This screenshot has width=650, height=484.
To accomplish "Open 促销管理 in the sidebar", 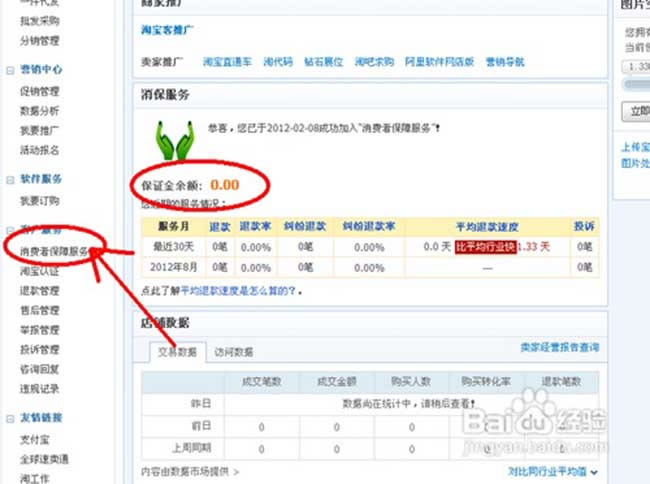I will (40, 91).
